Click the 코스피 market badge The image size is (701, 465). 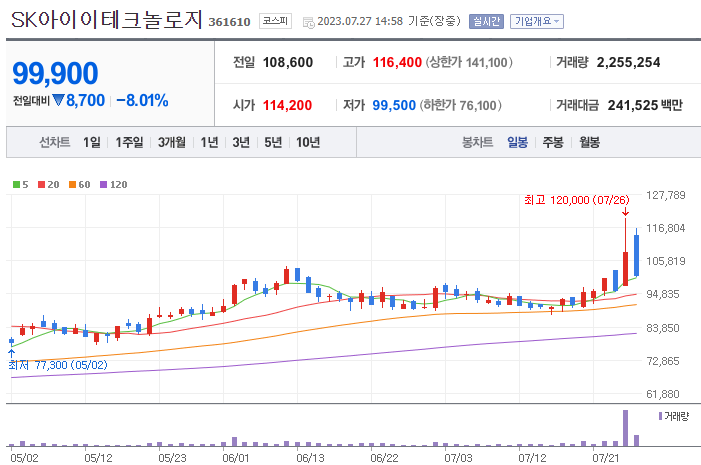(x=275, y=21)
